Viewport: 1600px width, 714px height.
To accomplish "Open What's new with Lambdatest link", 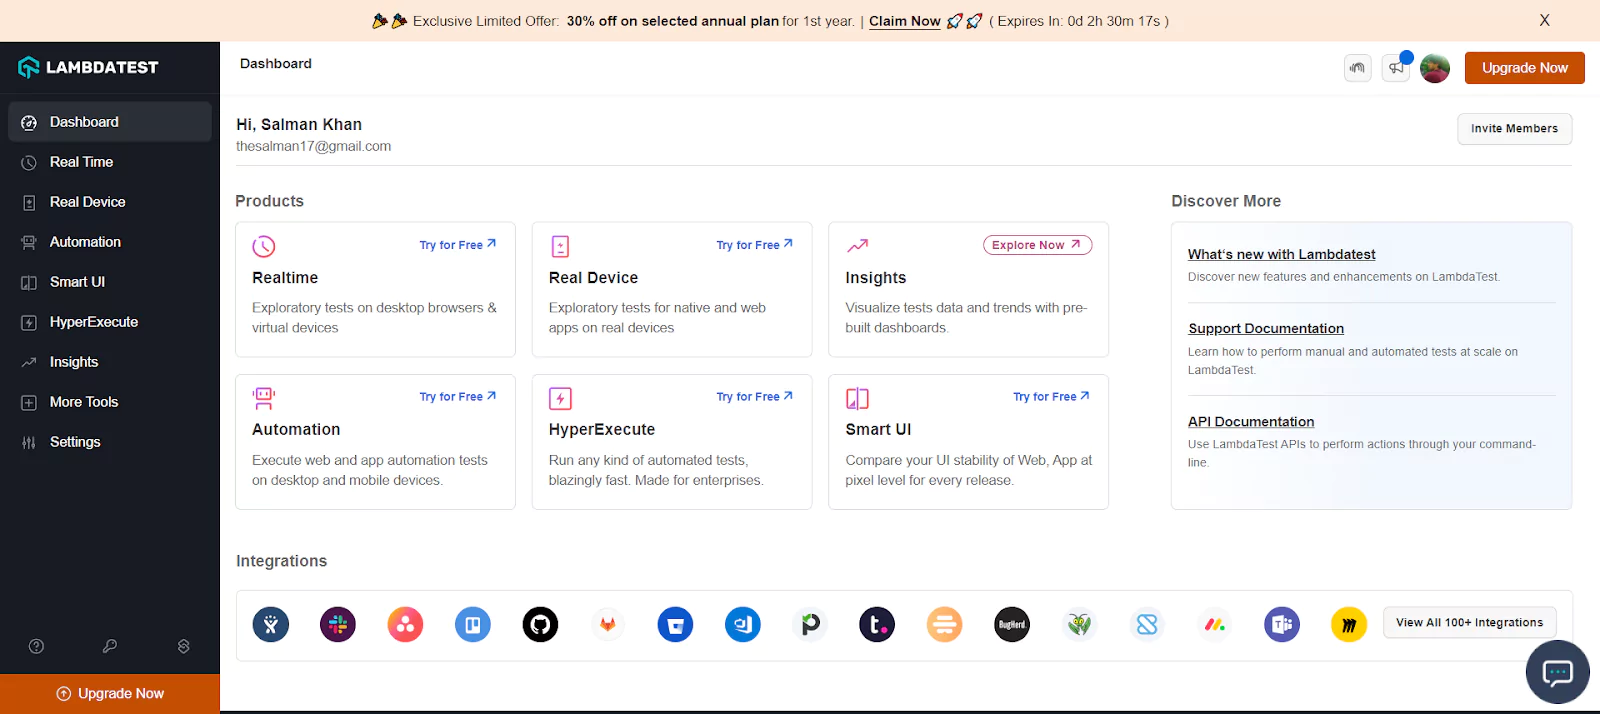I will [1281, 255].
